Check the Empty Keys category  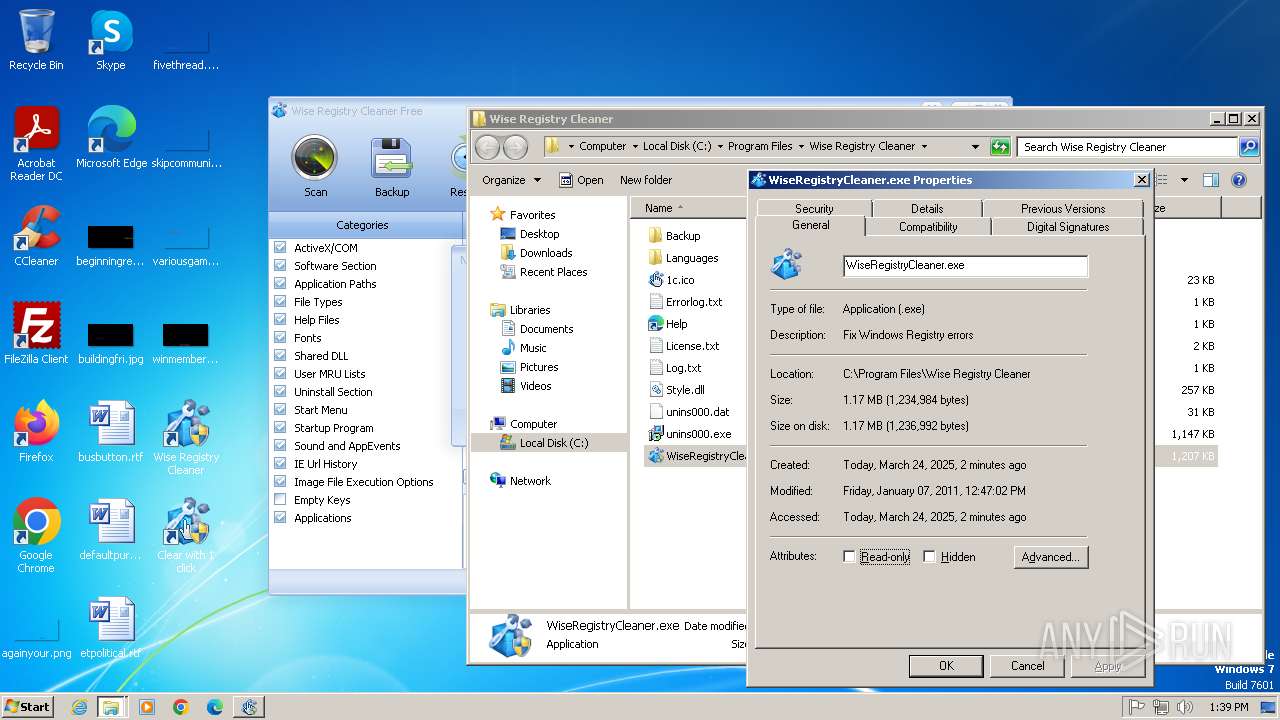(280, 500)
